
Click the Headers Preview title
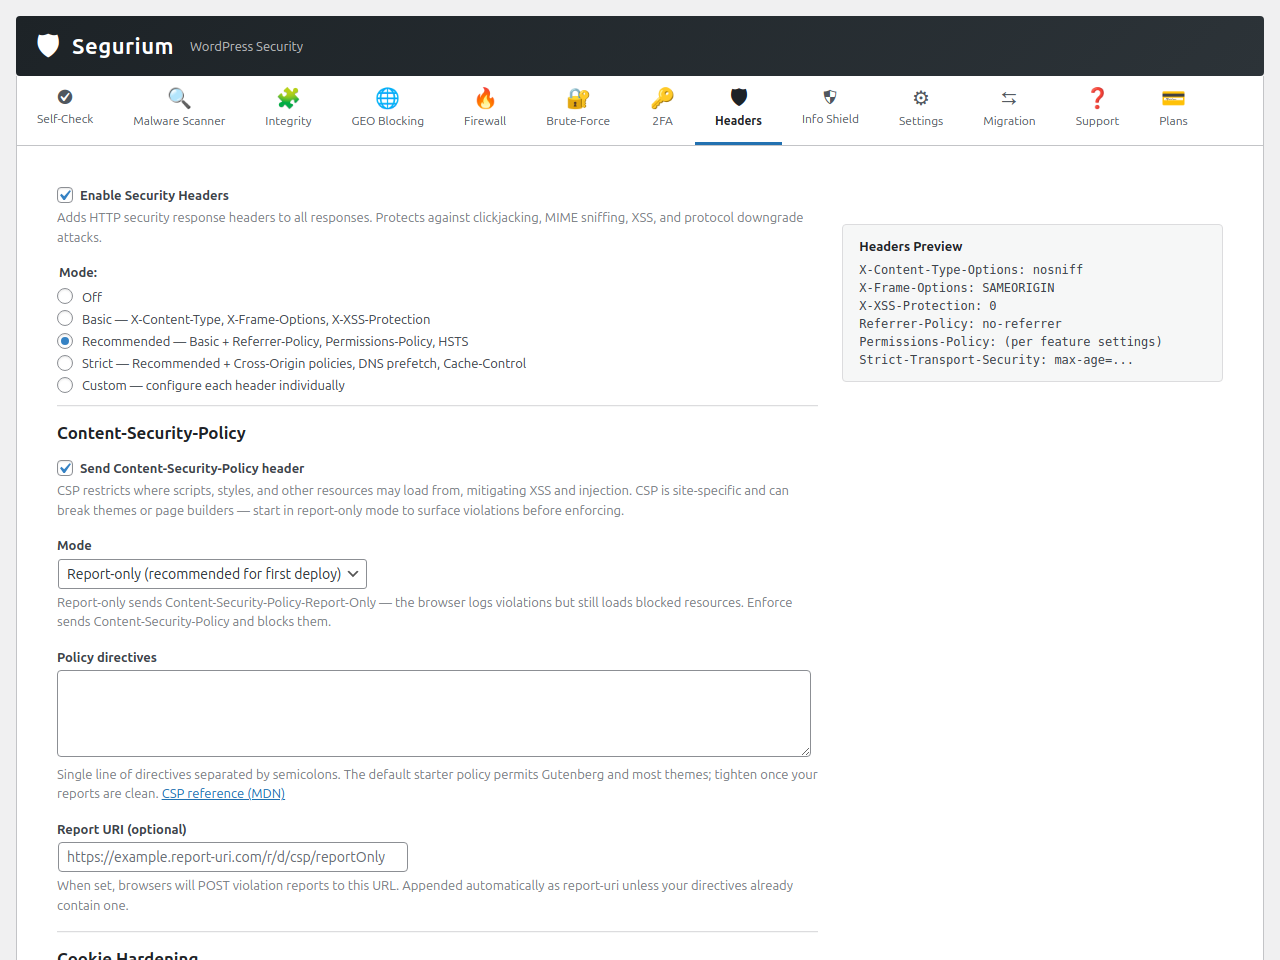point(910,246)
